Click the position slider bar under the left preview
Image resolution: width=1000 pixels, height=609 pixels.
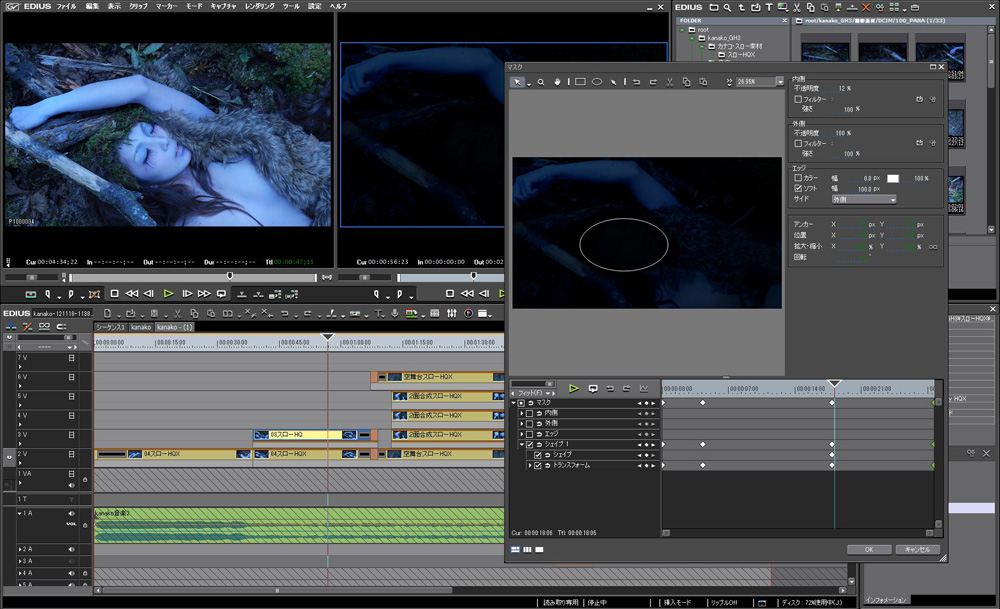tap(192, 277)
